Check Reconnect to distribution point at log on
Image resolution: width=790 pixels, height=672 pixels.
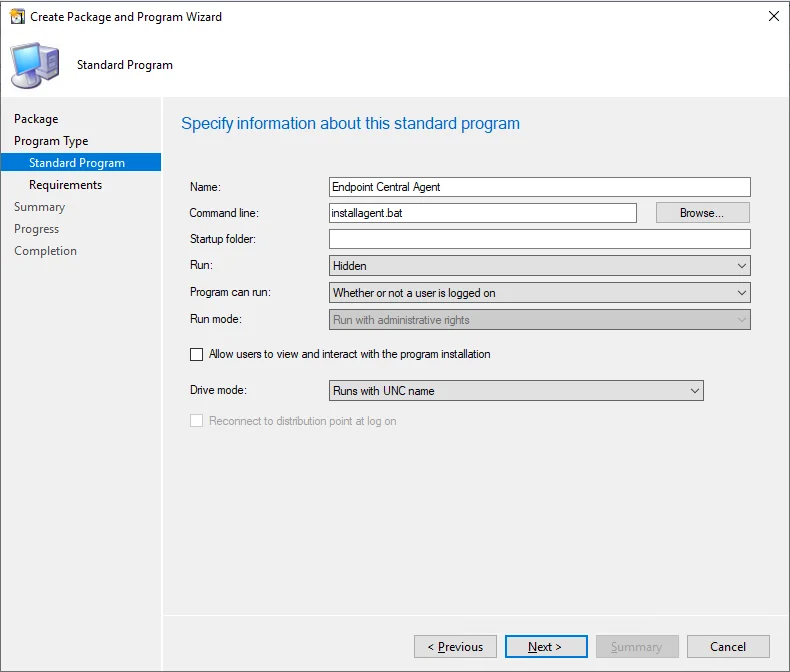(x=196, y=421)
